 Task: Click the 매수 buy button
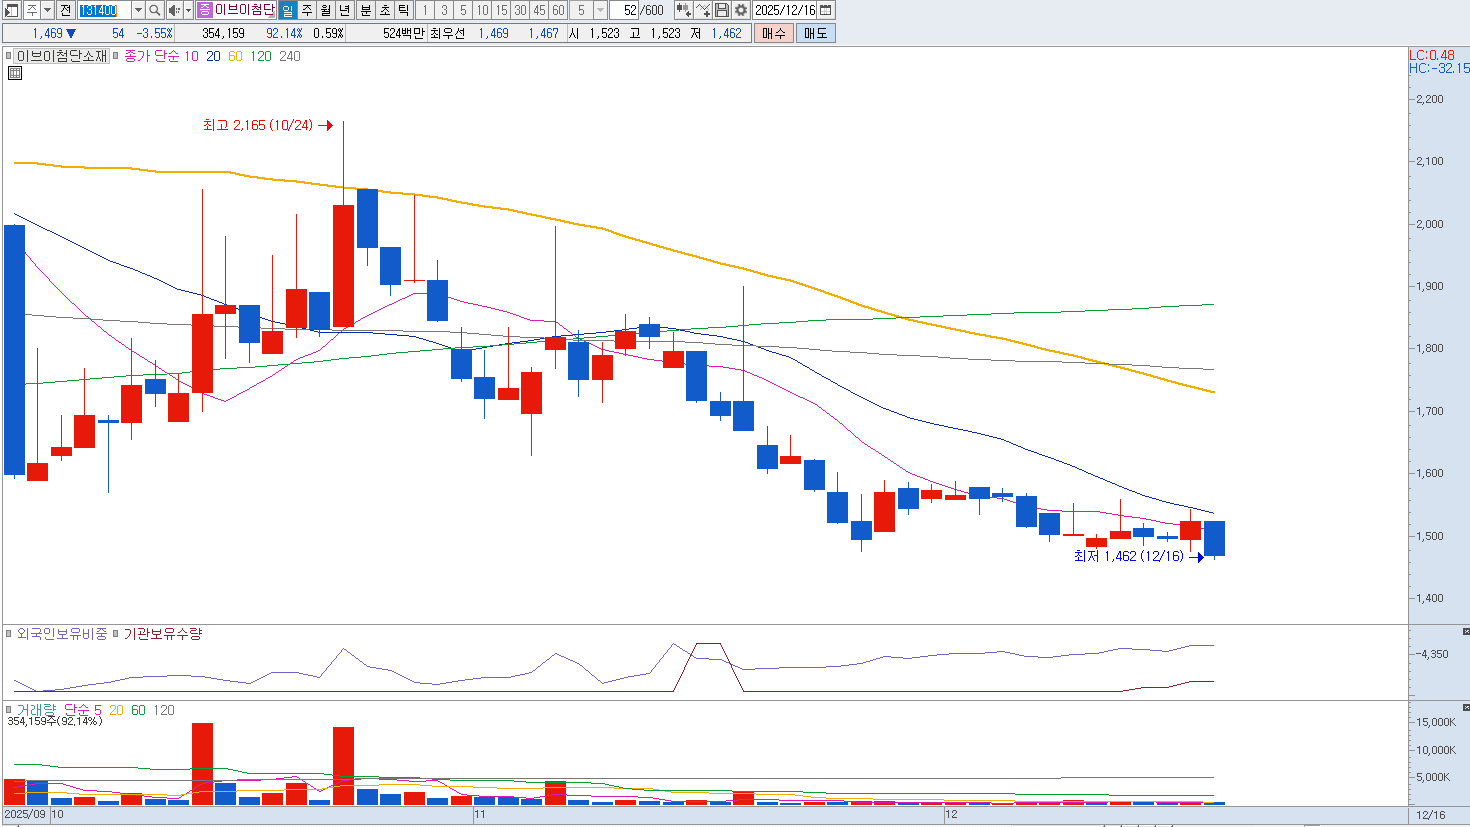click(x=773, y=33)
